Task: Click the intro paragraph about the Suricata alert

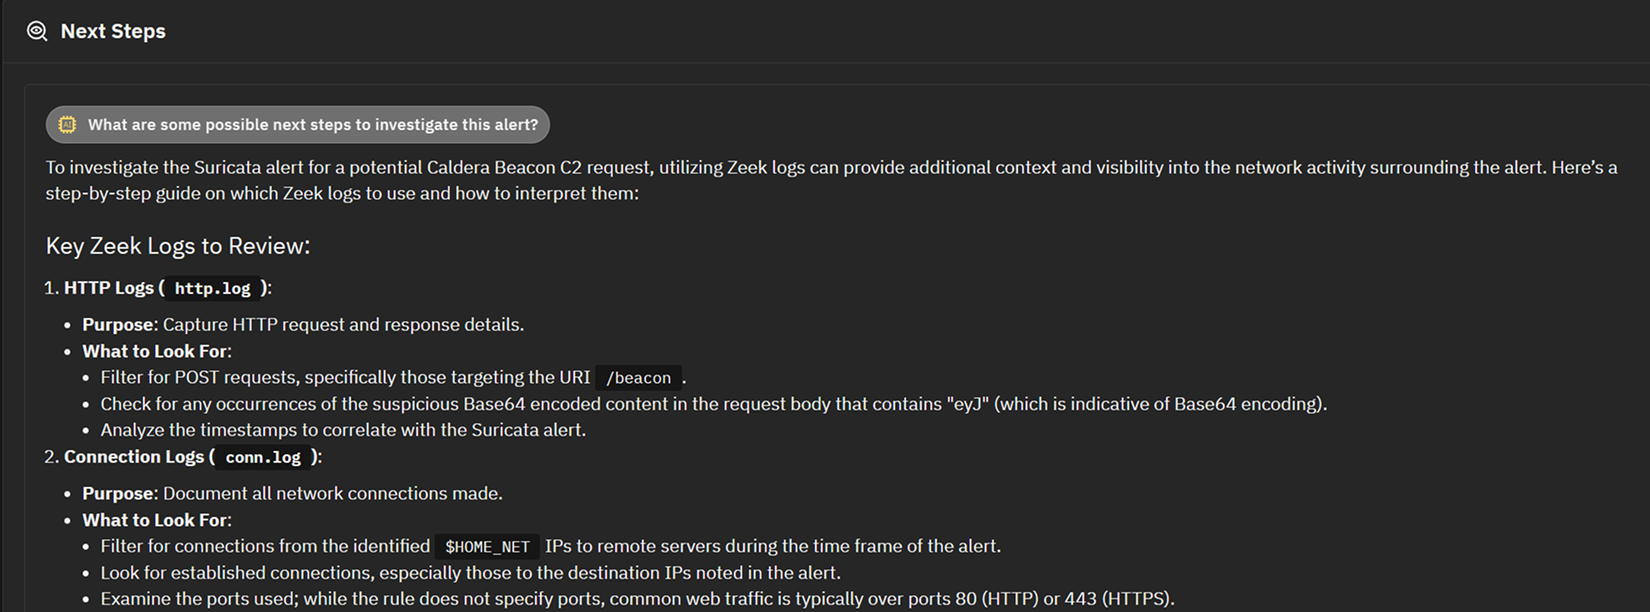Action: (830, 180)
